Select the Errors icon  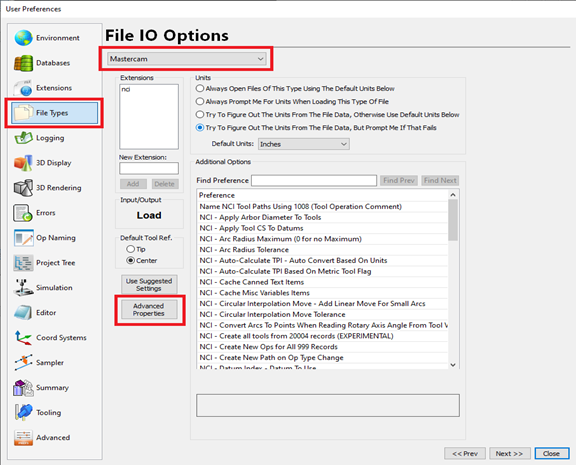tap(24, 213)
